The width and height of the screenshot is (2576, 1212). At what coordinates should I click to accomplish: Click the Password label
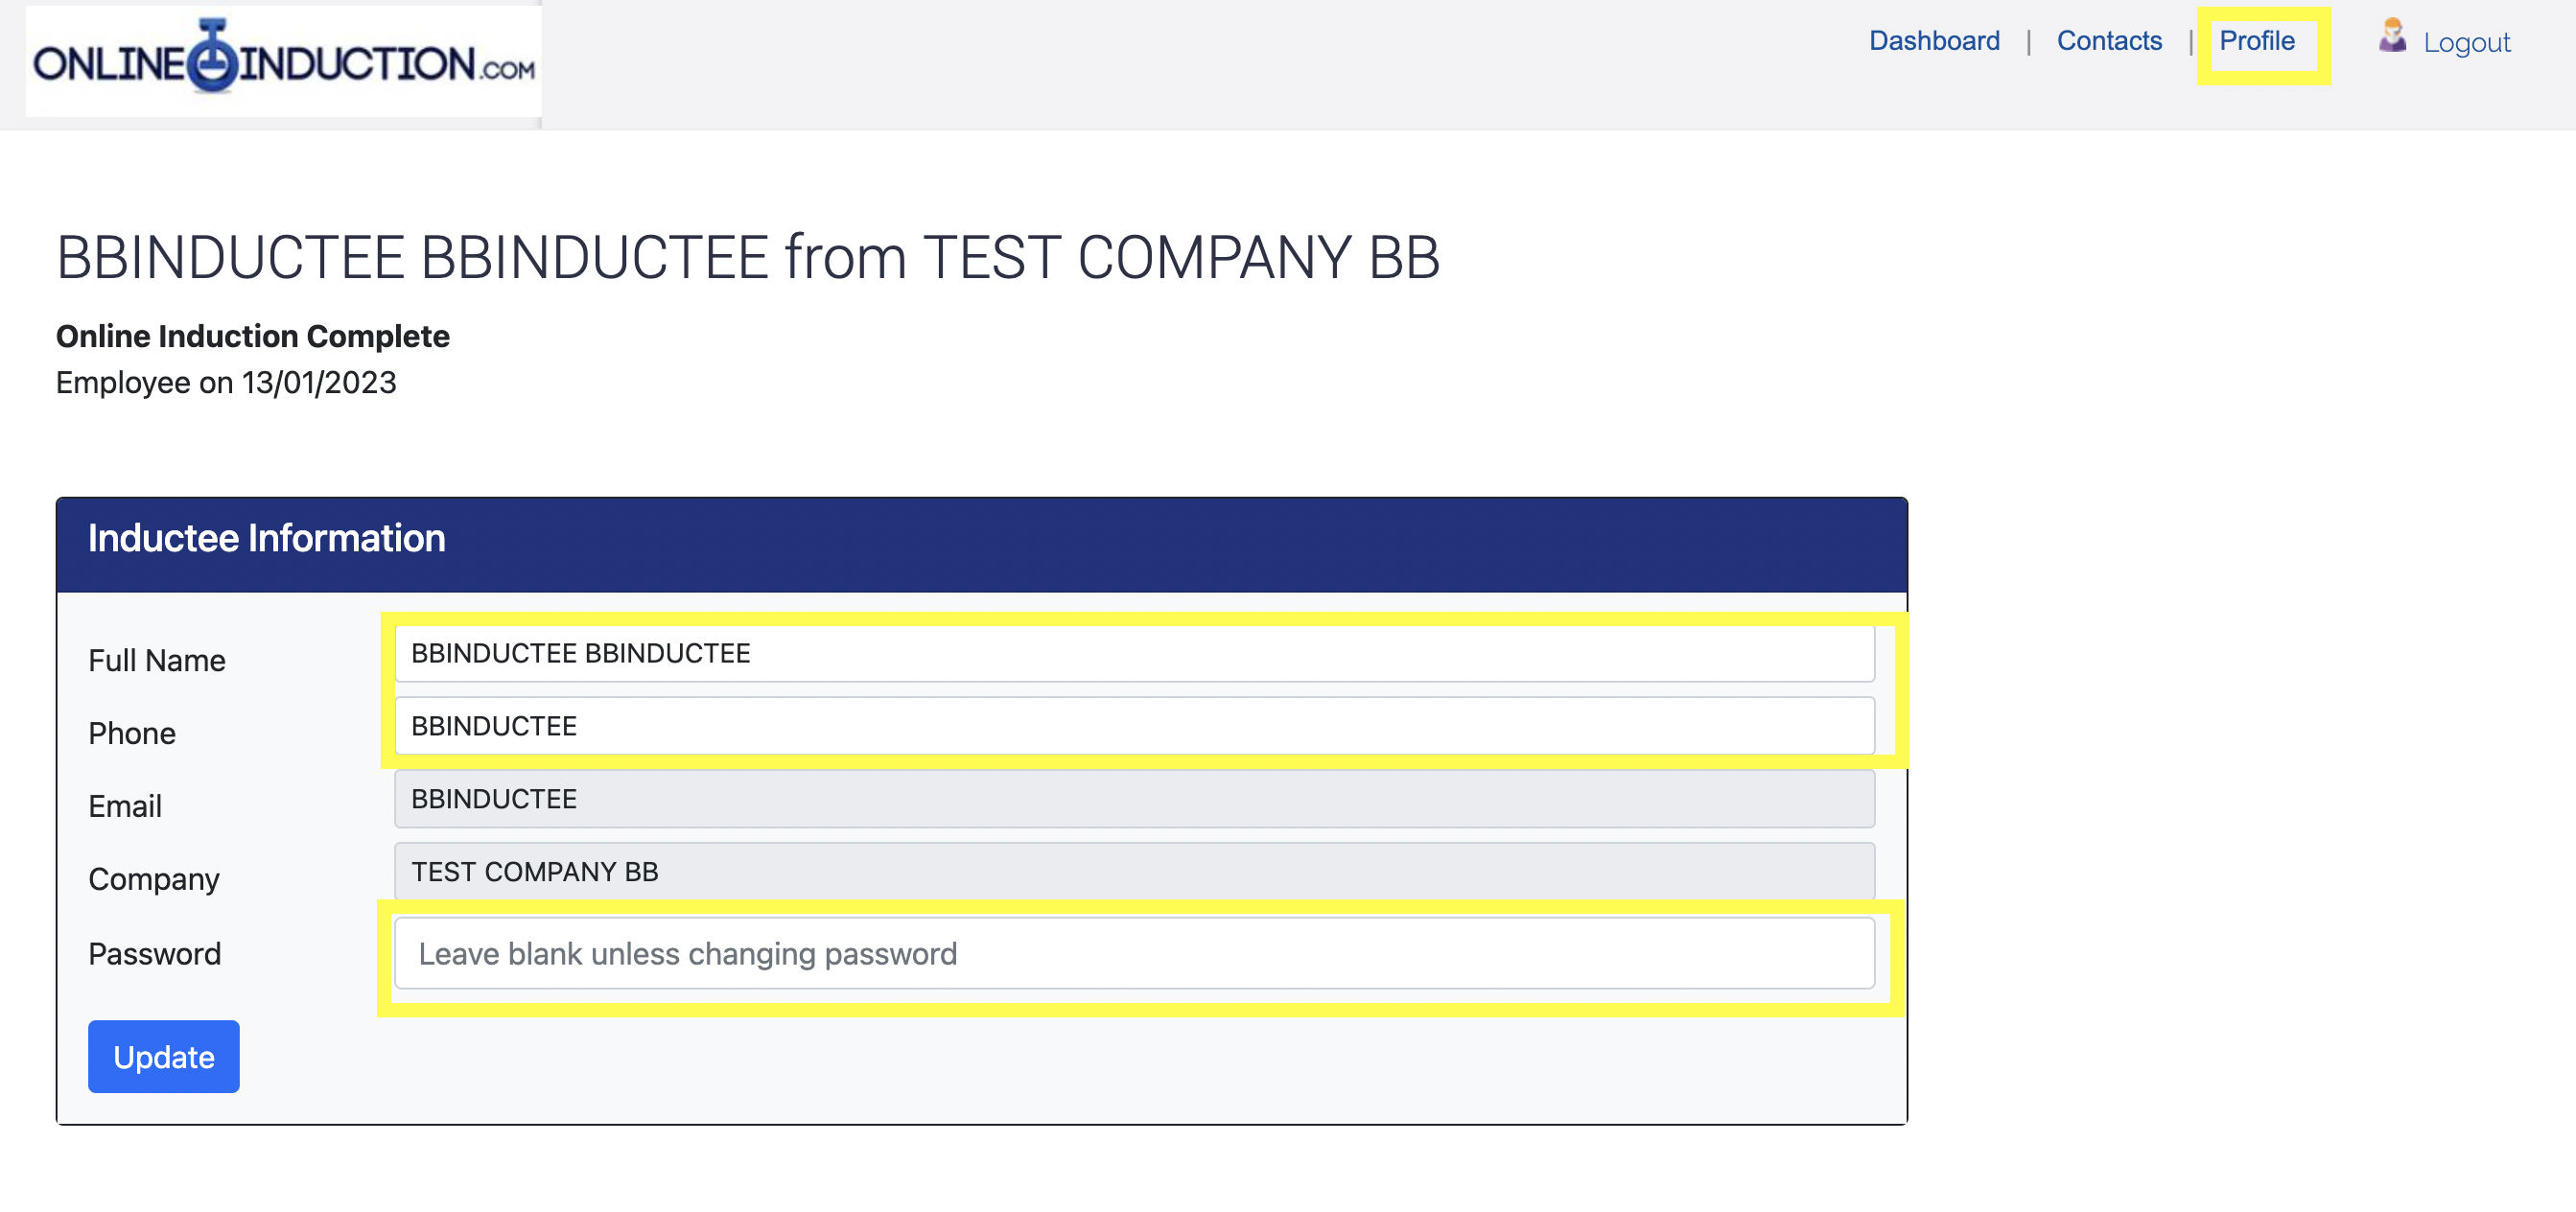click(x=155, y=954)
